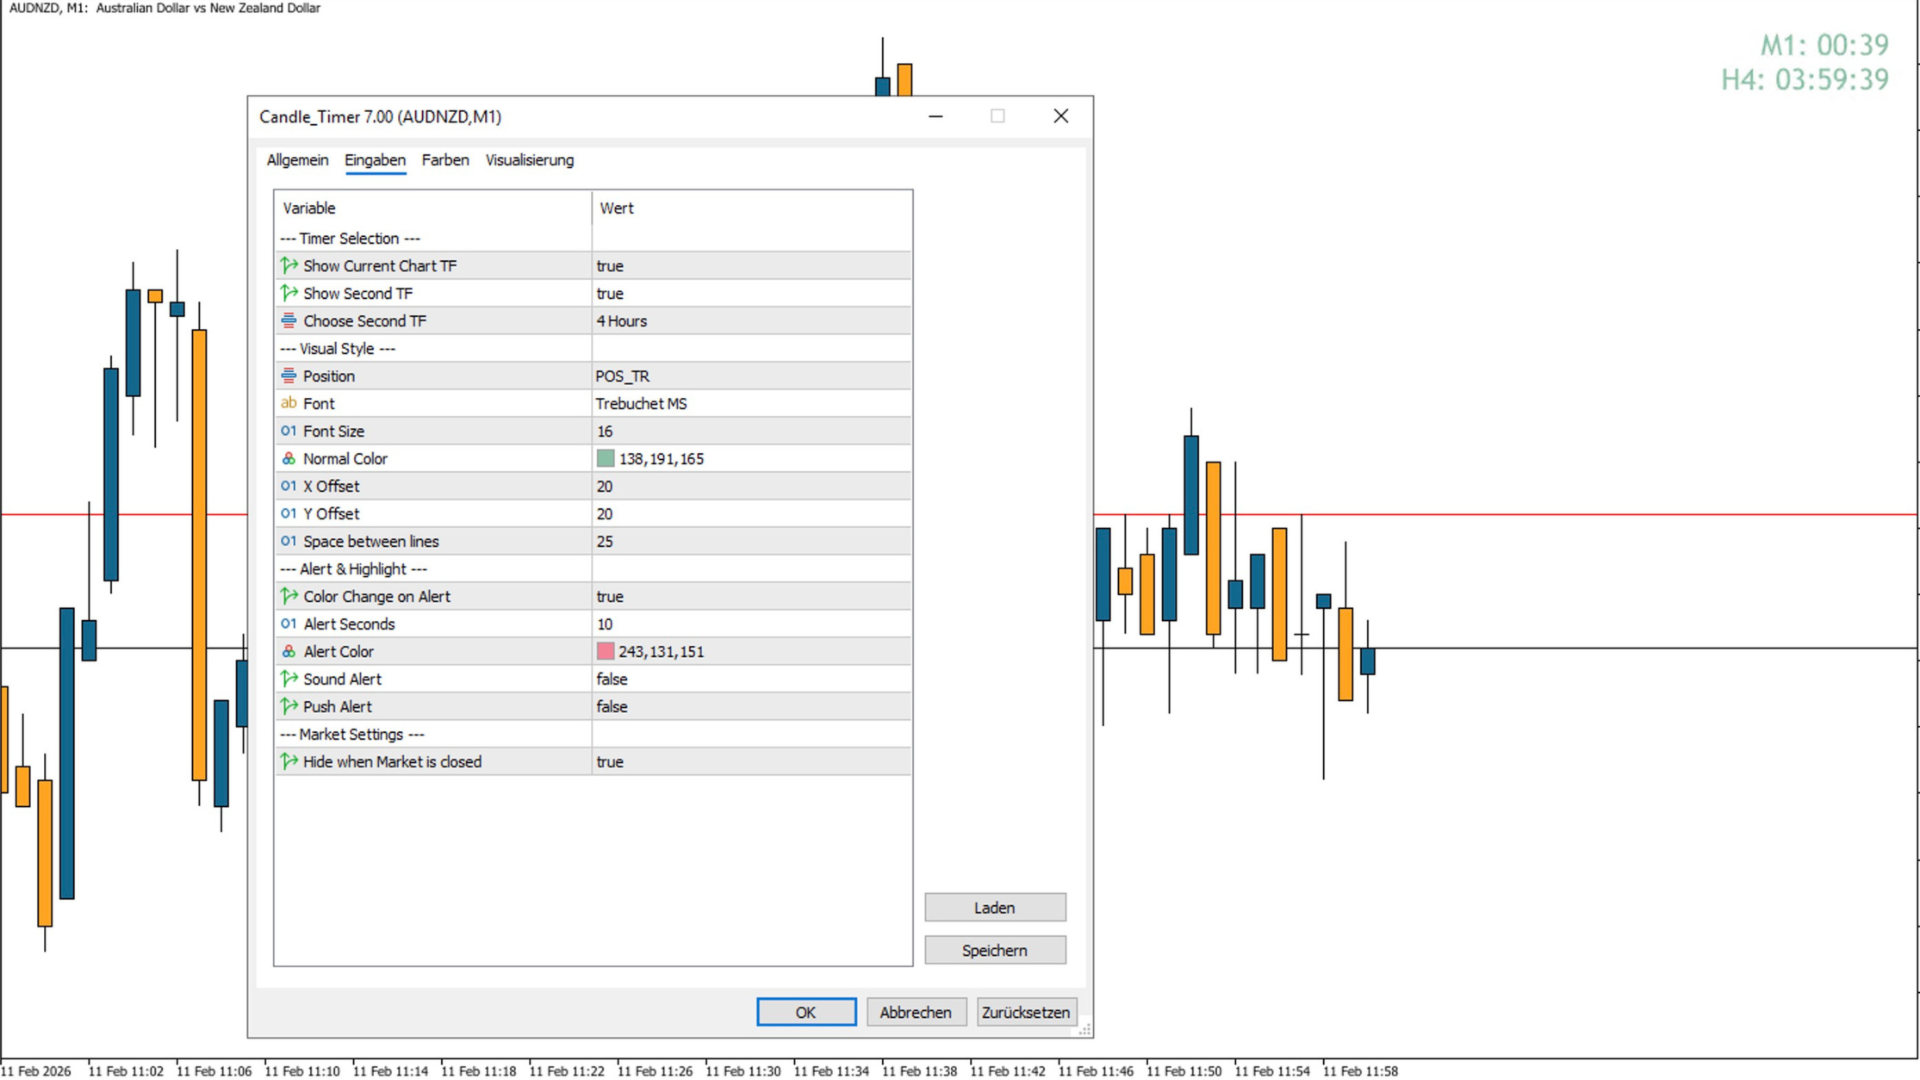The height and width of the screenshot is (1080, 1920).
Task: Click the enum icon beside Choose Second TF
Action: click(x=289, y=321)
